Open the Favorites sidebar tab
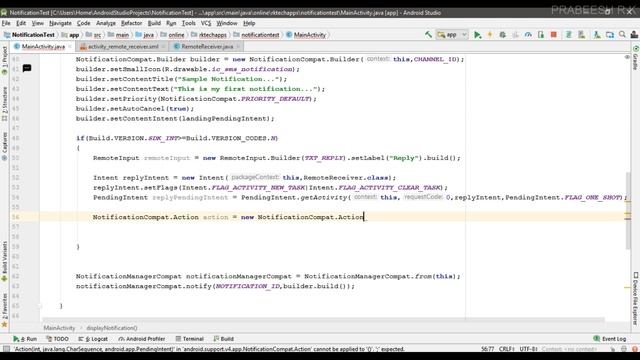Screen dimensions: 640x360 (x=4, y=310)
